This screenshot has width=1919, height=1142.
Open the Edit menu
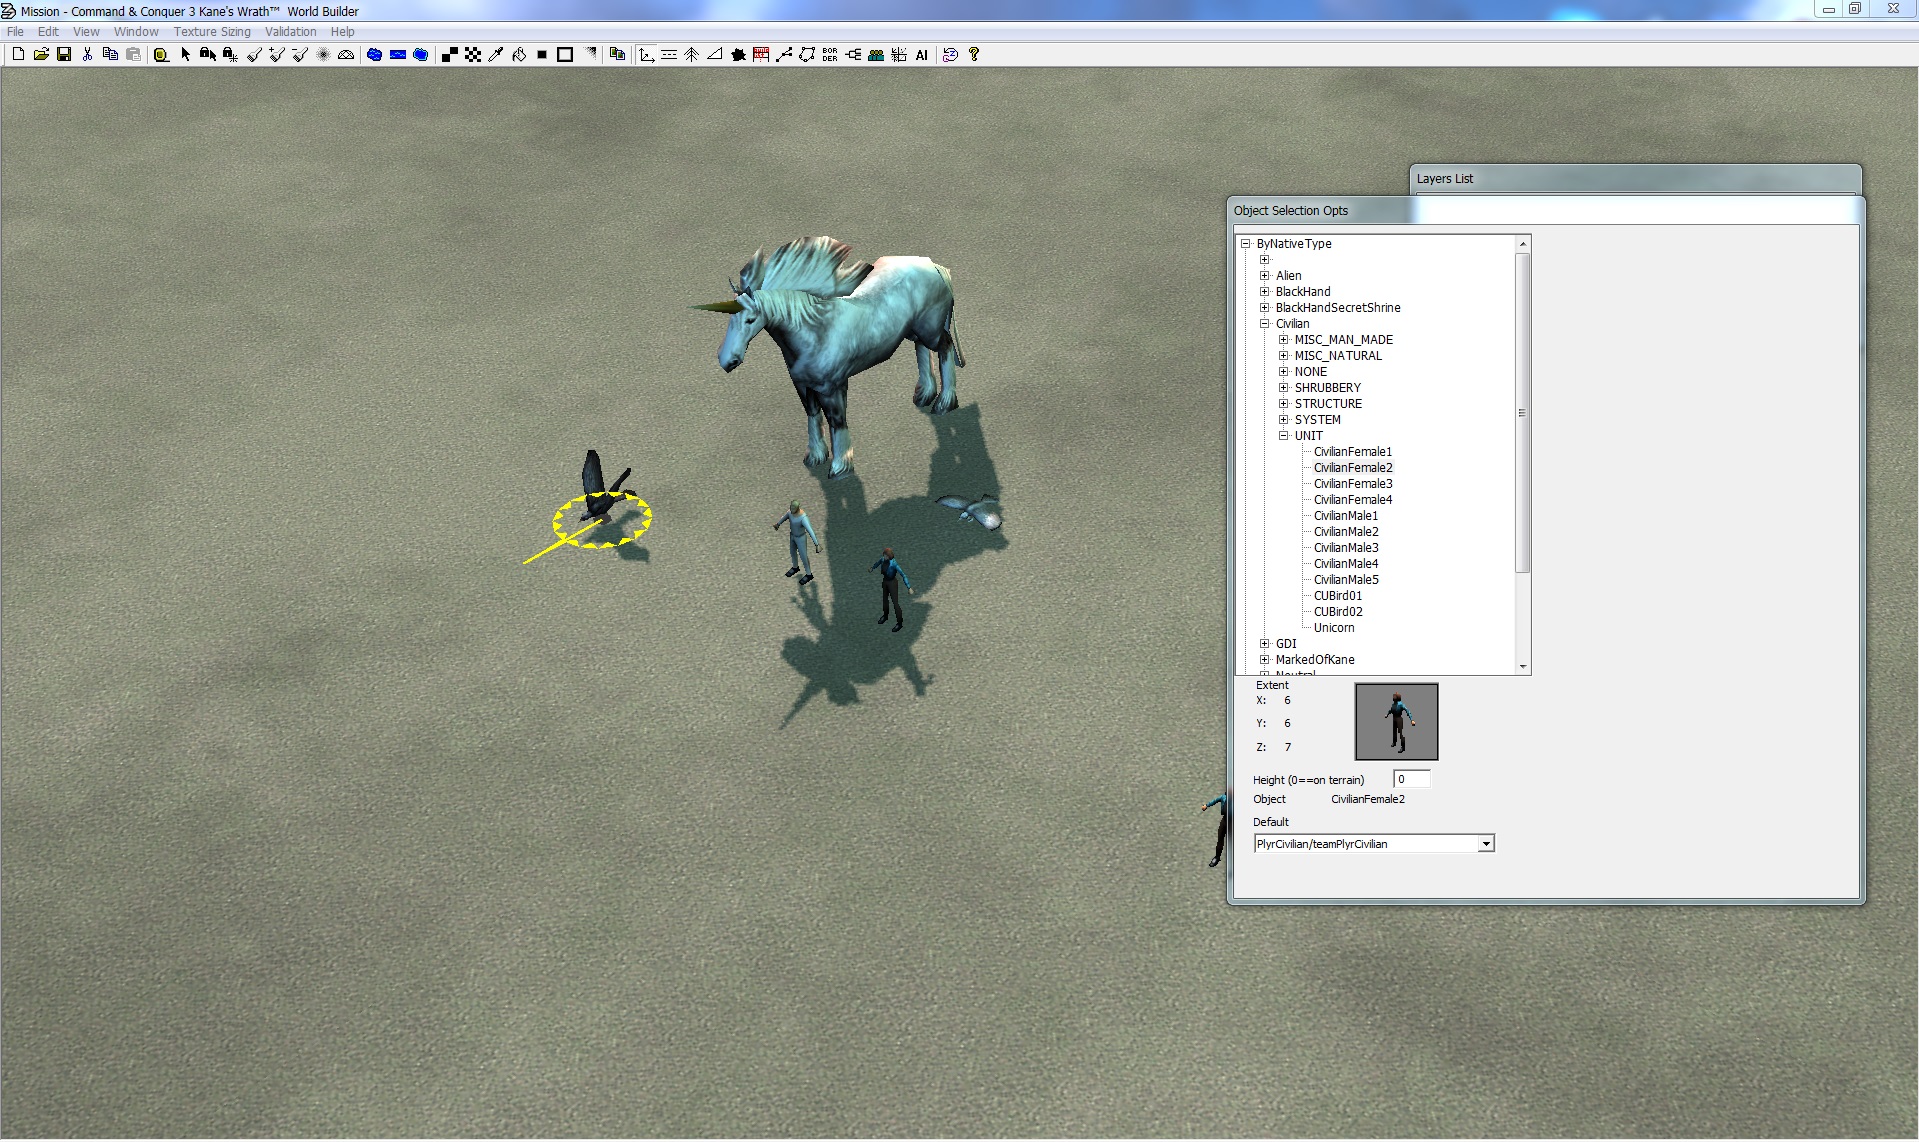click(48, 32)
